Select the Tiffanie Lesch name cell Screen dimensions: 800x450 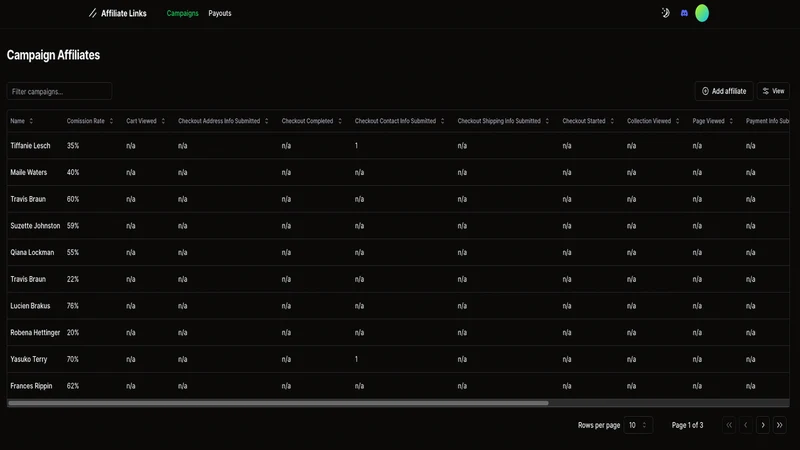(30, 145)
